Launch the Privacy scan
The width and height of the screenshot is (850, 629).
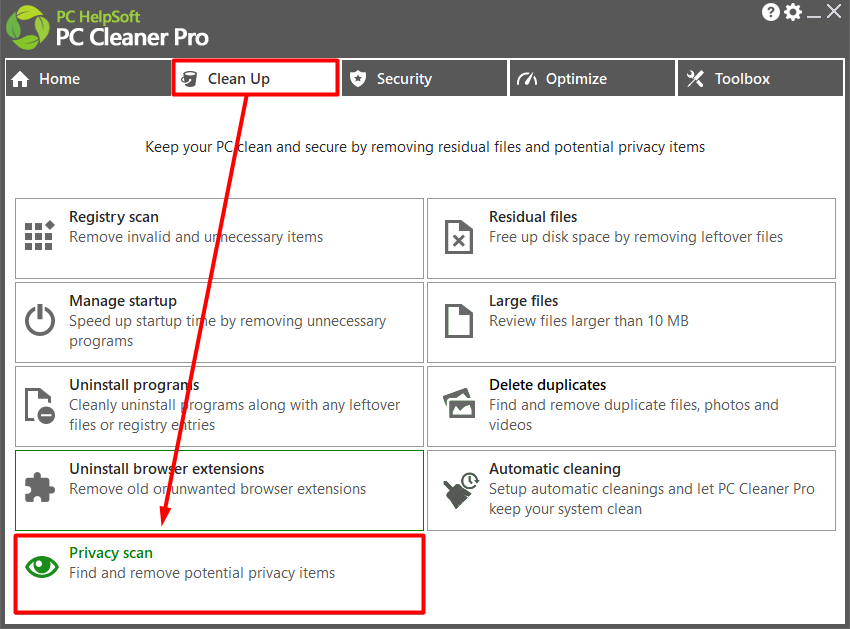pyautogui.click(x=220, y=574)
